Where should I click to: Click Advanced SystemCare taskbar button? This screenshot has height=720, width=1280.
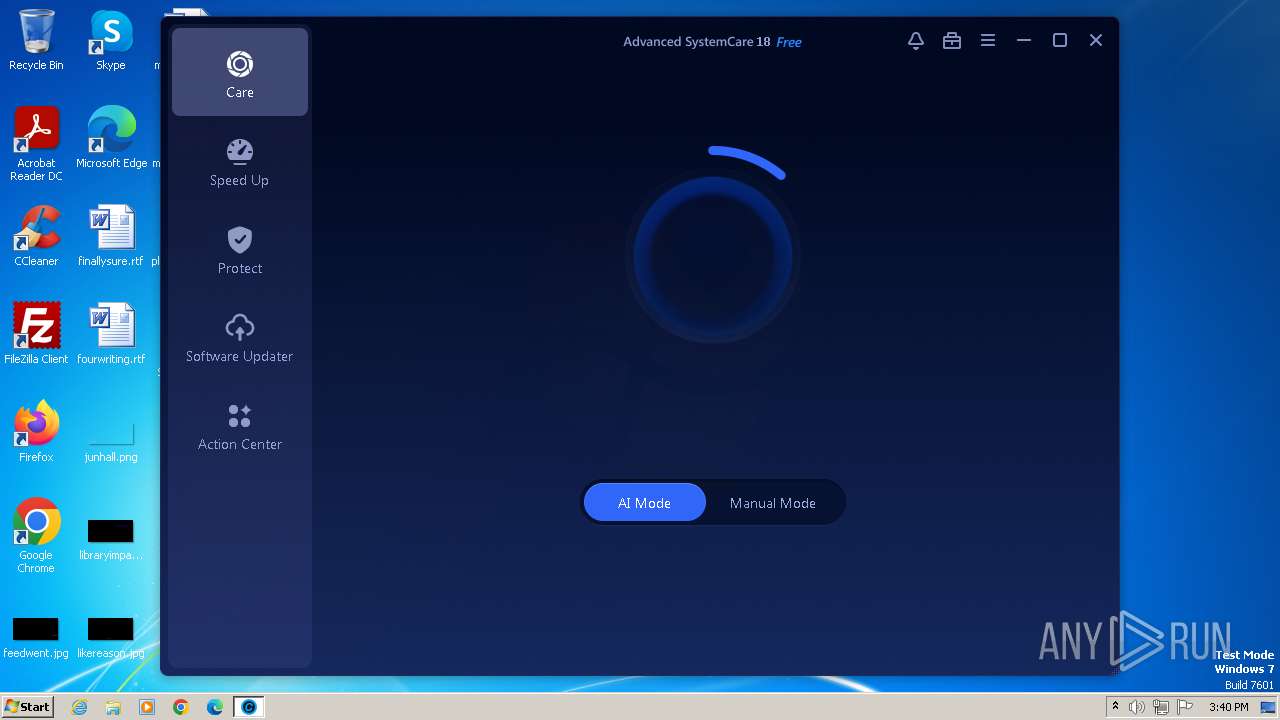pos(249,707)
